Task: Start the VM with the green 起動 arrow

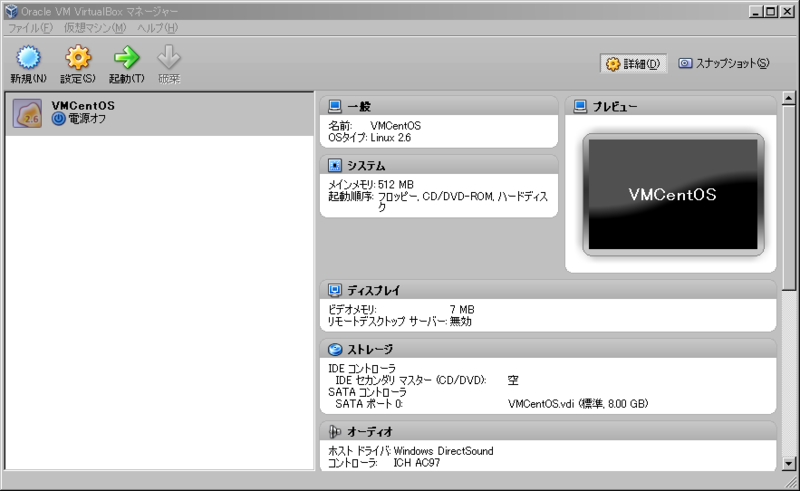Action: pyautogui.click(x=127, y=57)
